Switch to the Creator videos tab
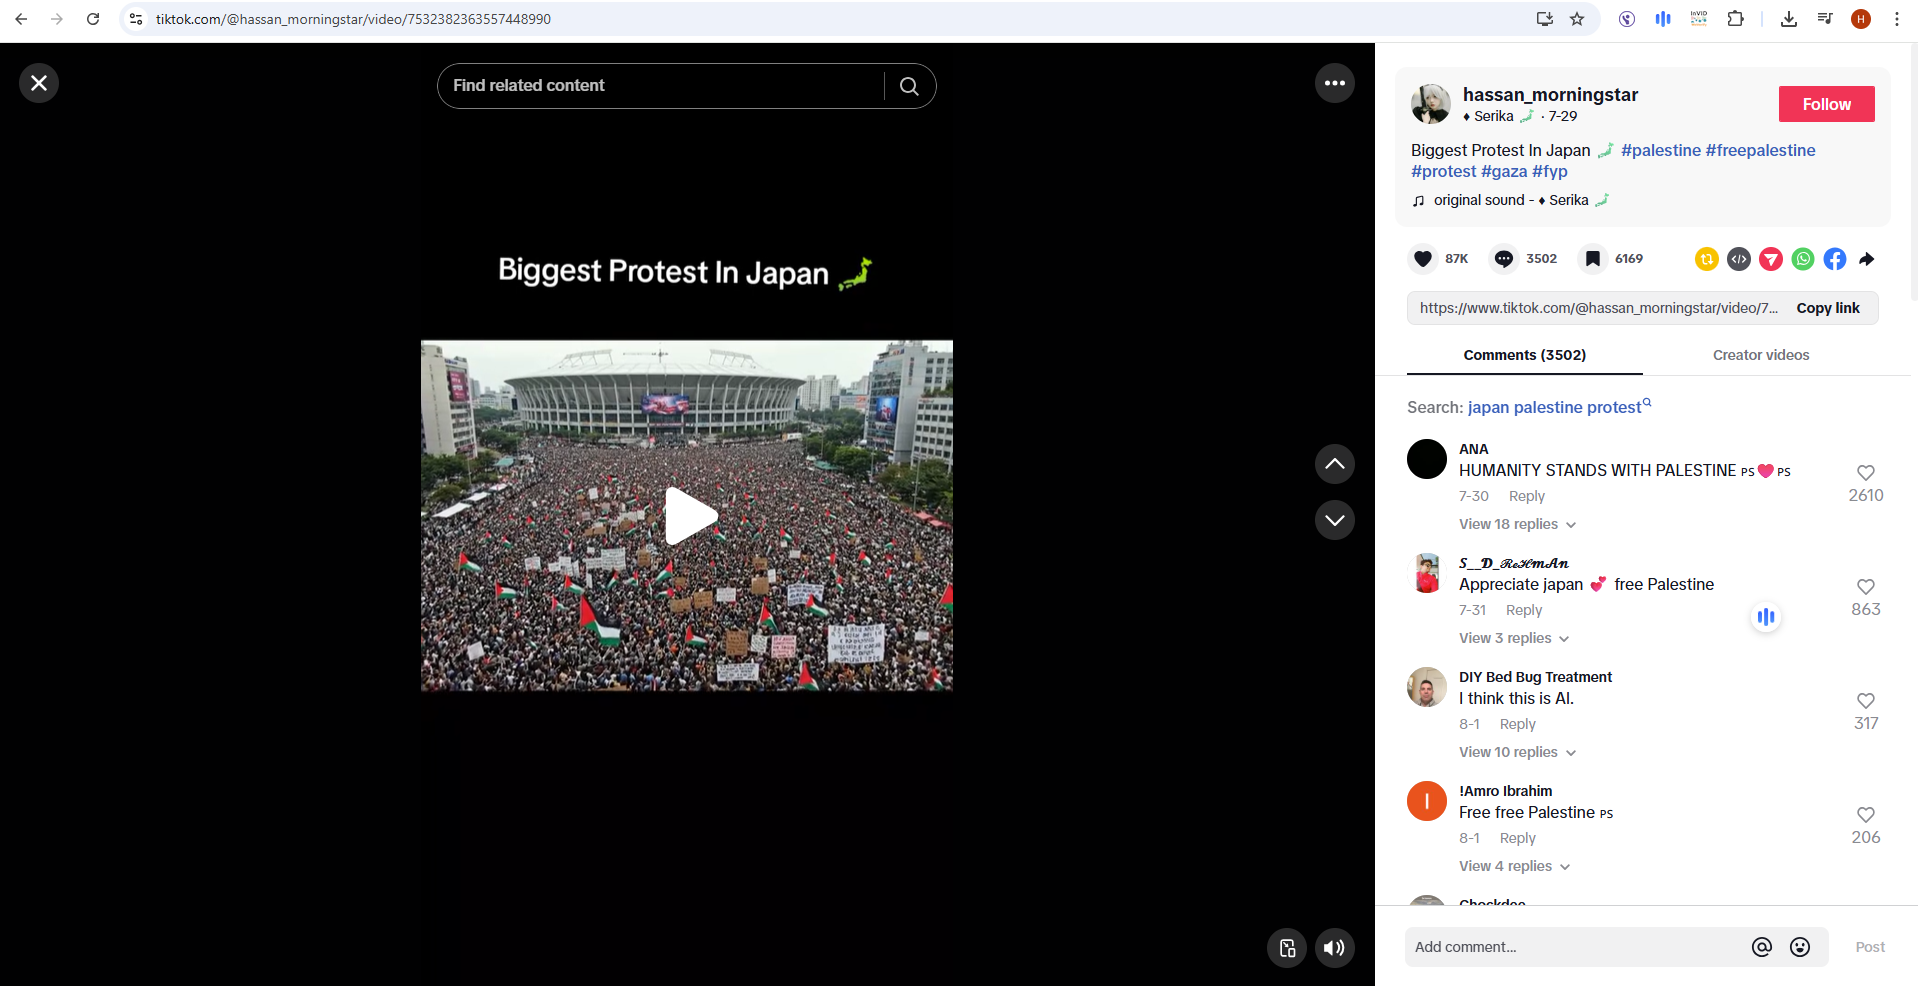The height and width of the screenshot is (986, 1918). click(1760, 355)
